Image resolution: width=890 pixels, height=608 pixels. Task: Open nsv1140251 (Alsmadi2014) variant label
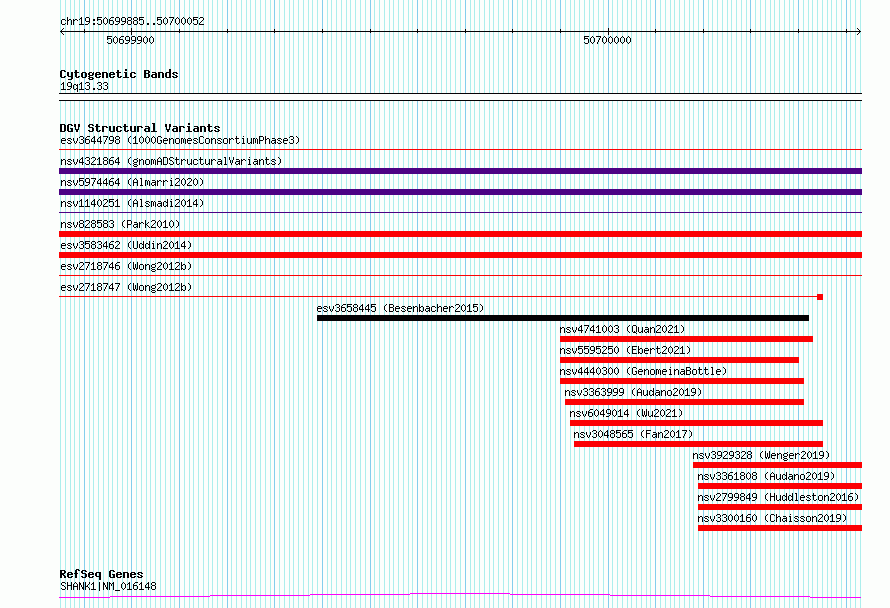coord(132,203)
